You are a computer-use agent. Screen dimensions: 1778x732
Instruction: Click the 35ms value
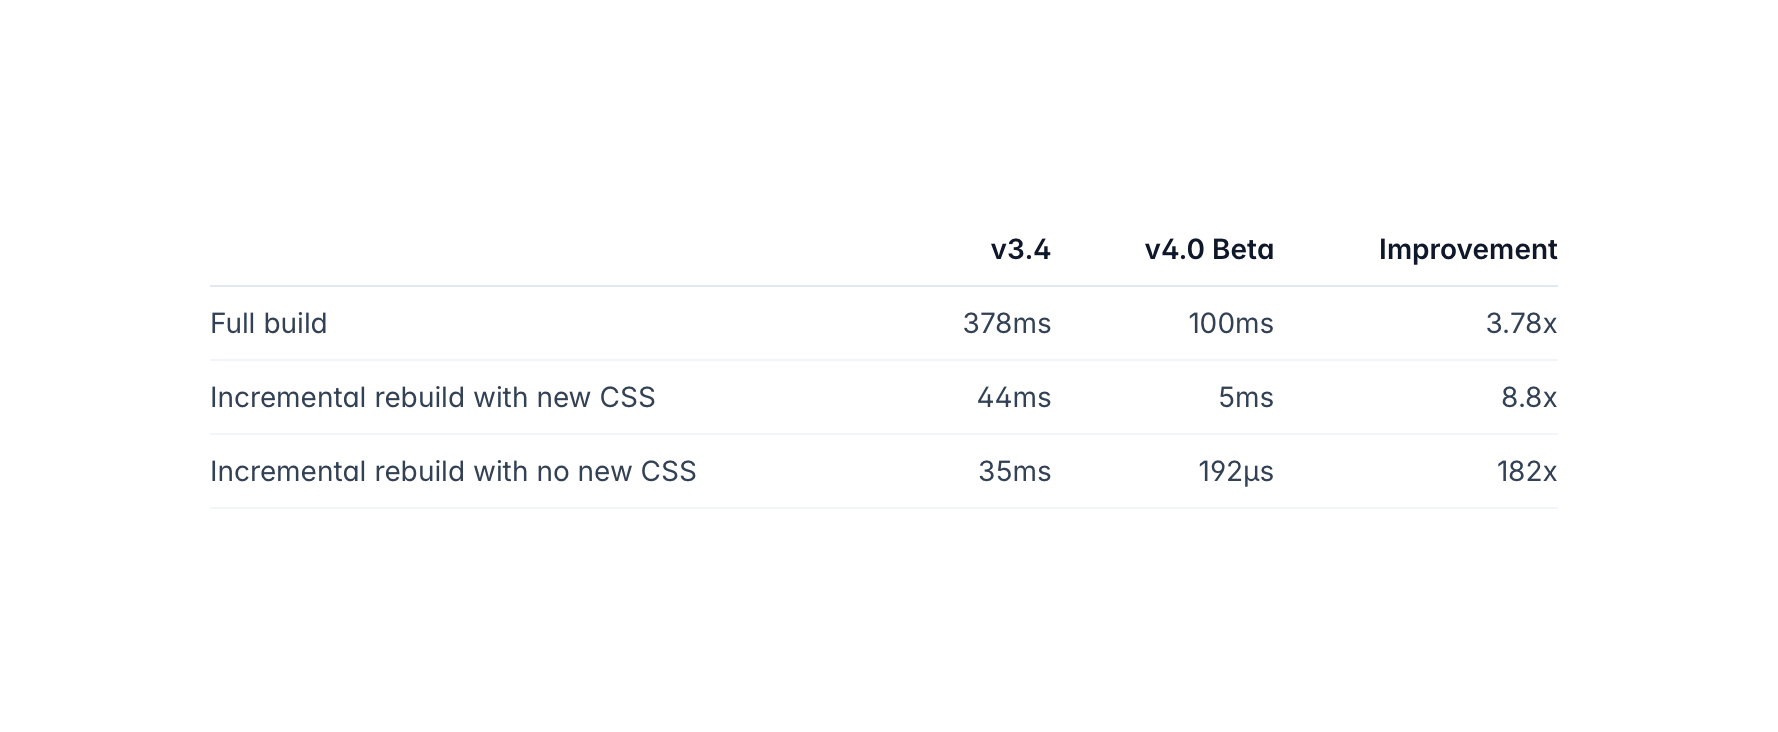pos(1014,471)
